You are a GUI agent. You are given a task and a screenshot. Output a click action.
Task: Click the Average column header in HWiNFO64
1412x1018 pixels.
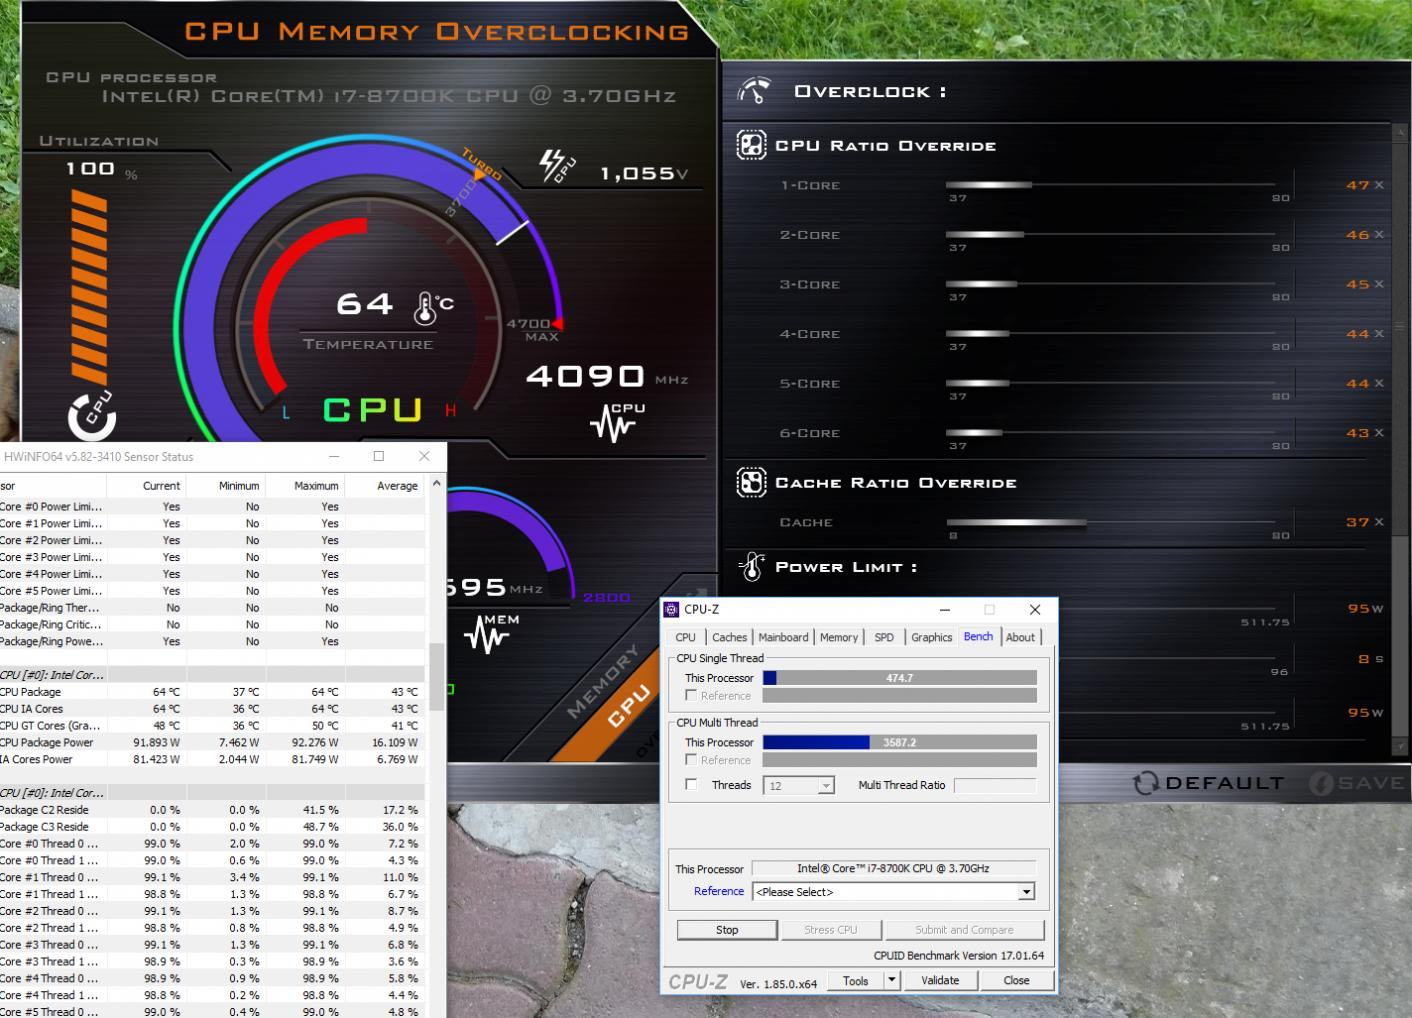(384, 486)
